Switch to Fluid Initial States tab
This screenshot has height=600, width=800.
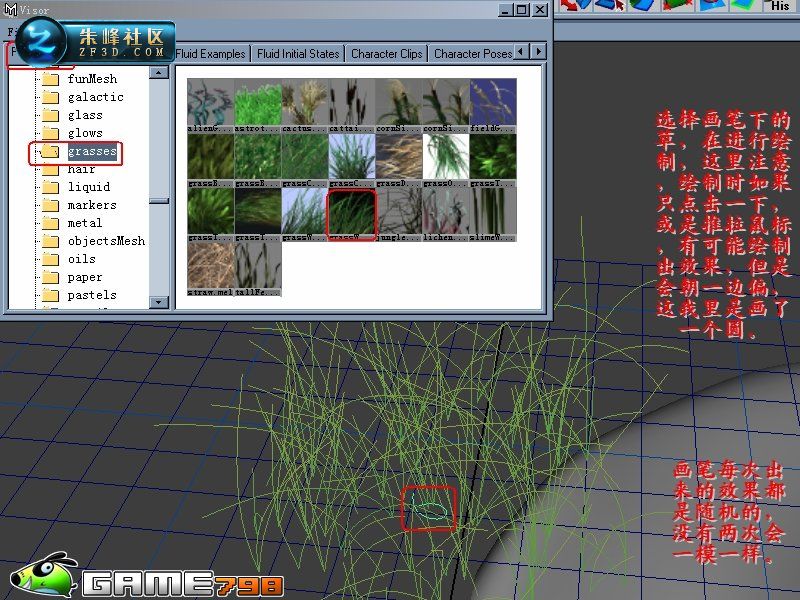pos(298,54)
